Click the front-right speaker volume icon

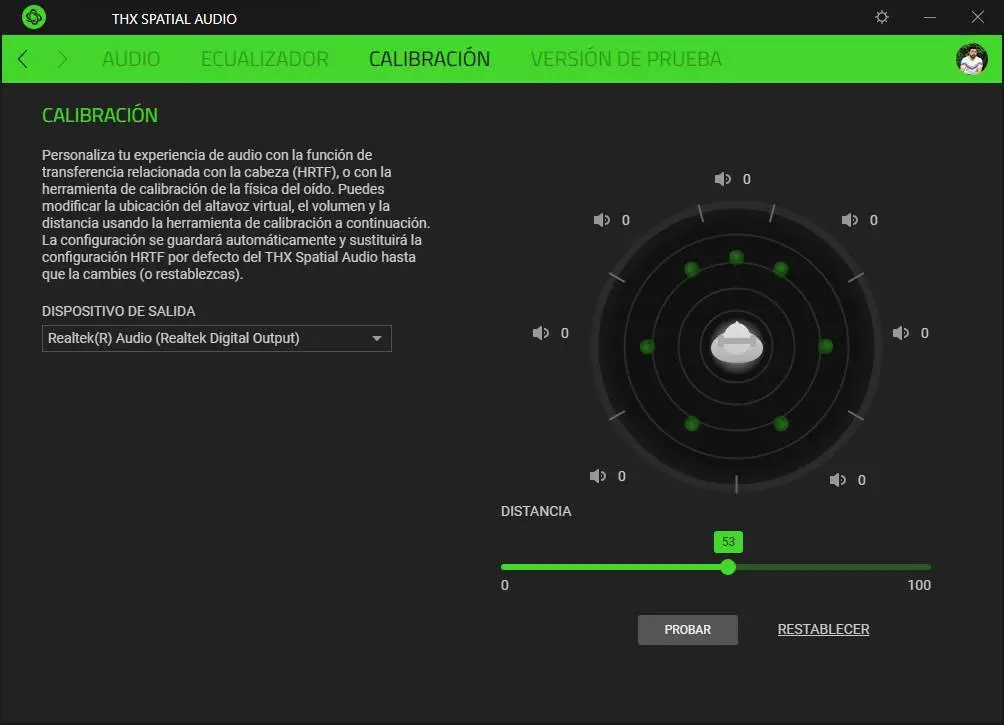pyautogui.click(x=850, y=220)
